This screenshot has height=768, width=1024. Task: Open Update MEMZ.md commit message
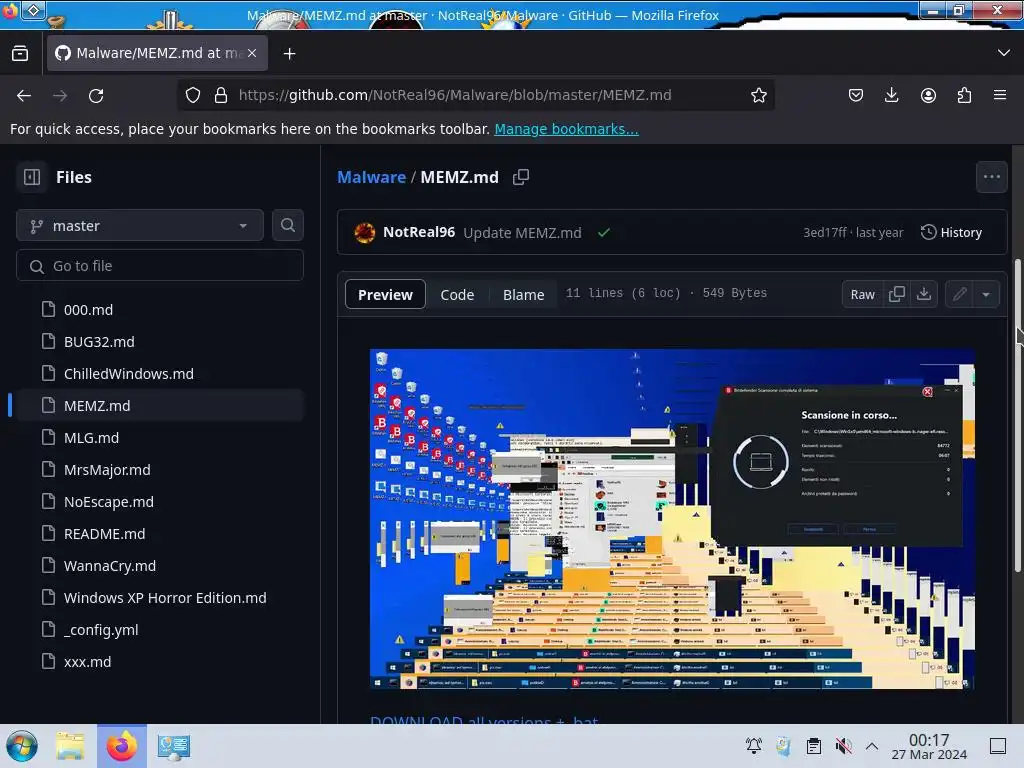pyautogui.click(x=522, y=233)
